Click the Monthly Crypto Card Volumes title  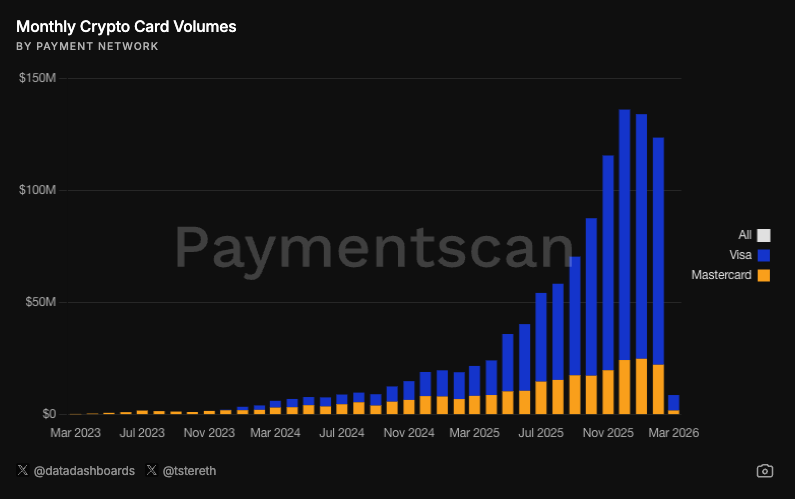pos(126,26)
